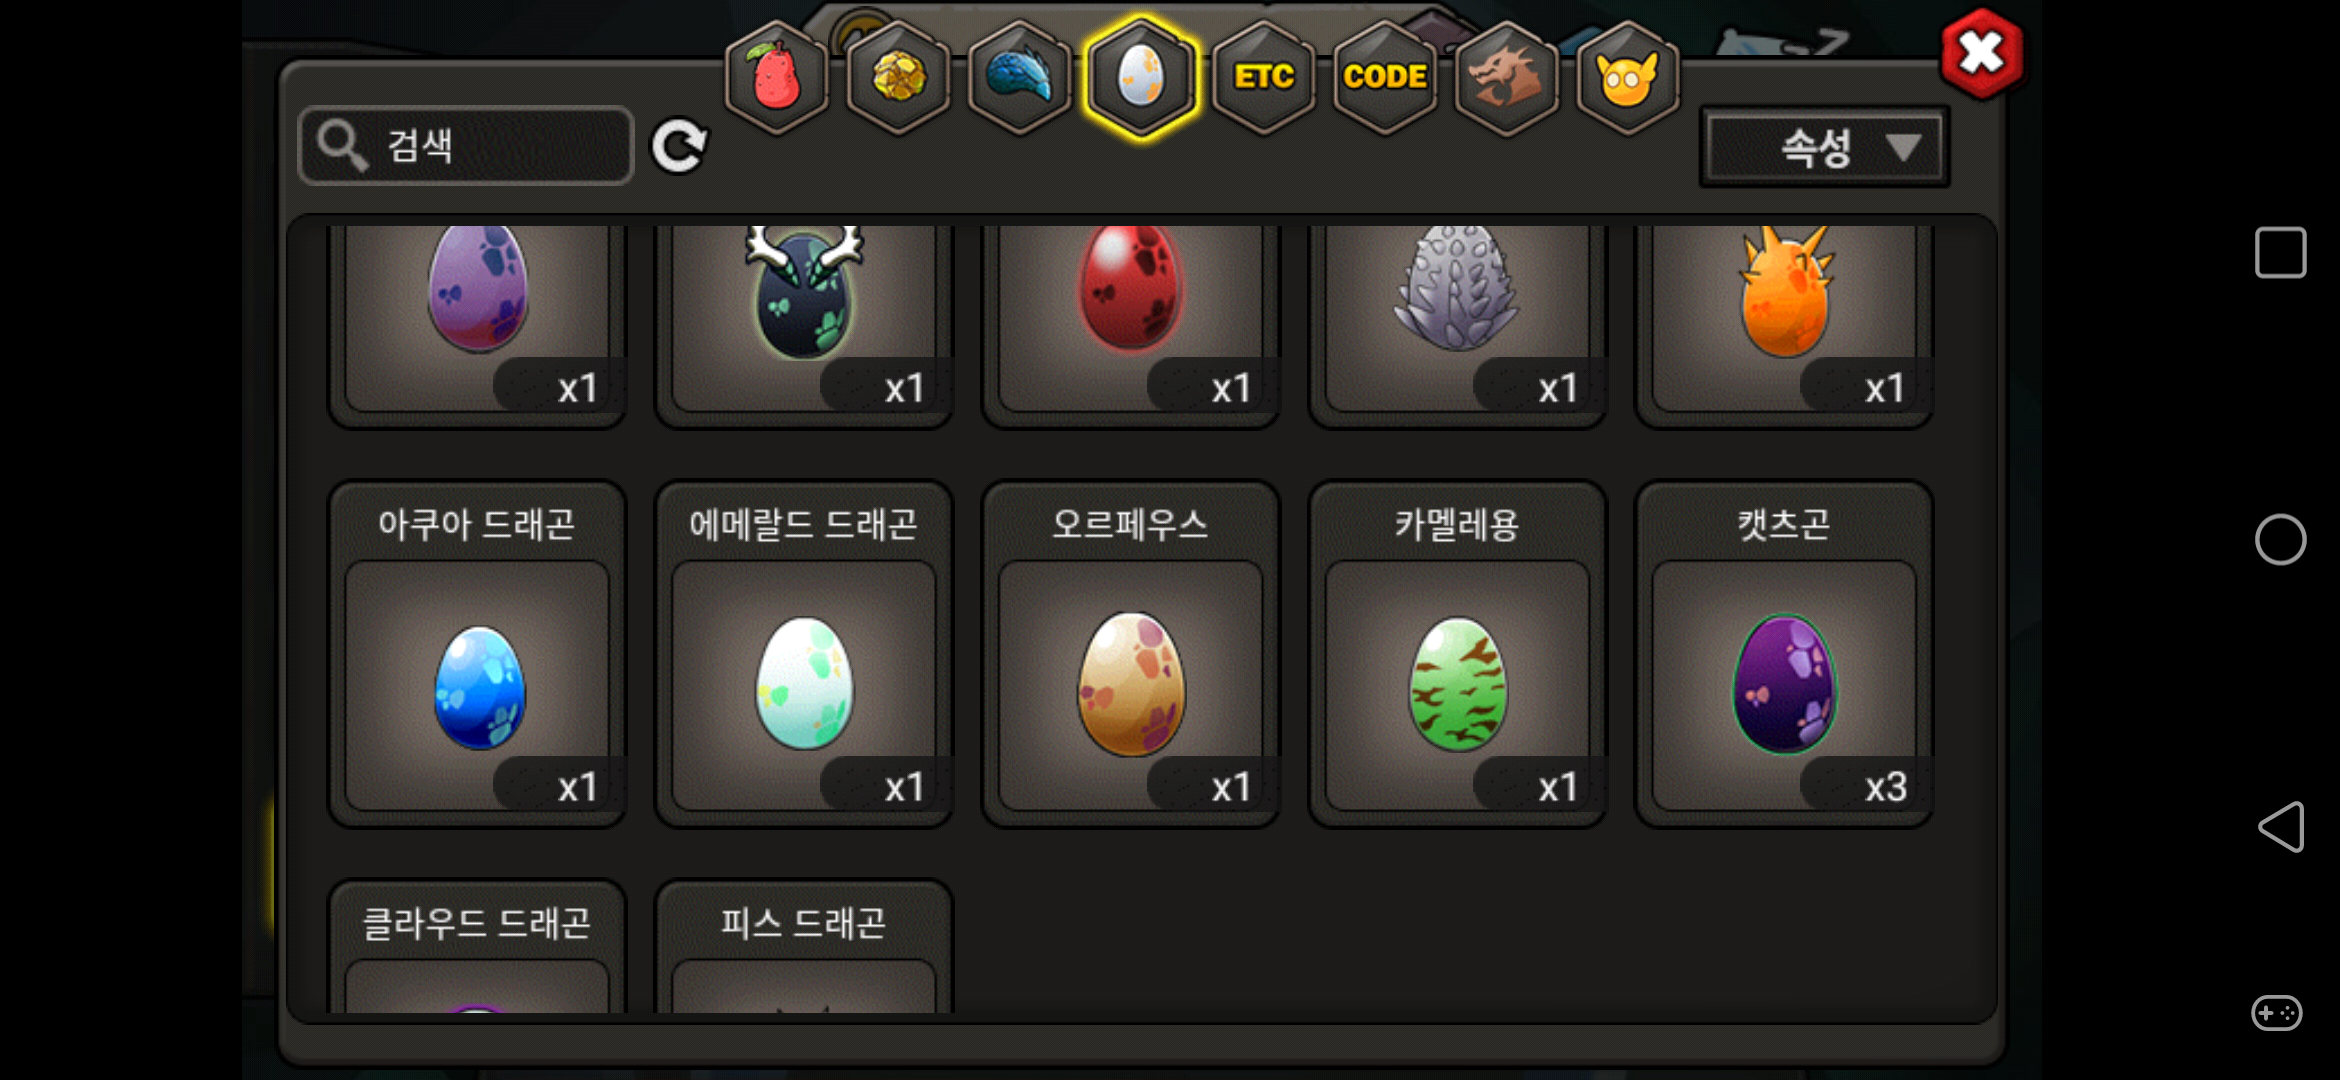Switch to the brown dragon head tab
2340x1080 pixels.
(1506, 77)
